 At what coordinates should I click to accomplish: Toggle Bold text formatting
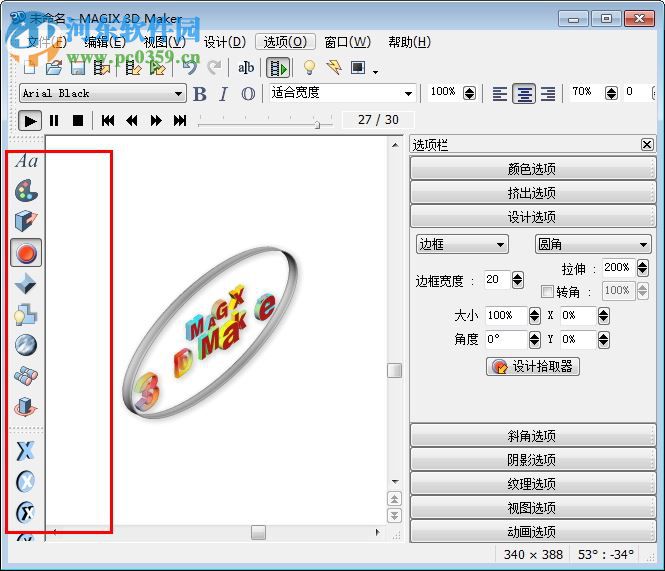click(x=200, y=94)
